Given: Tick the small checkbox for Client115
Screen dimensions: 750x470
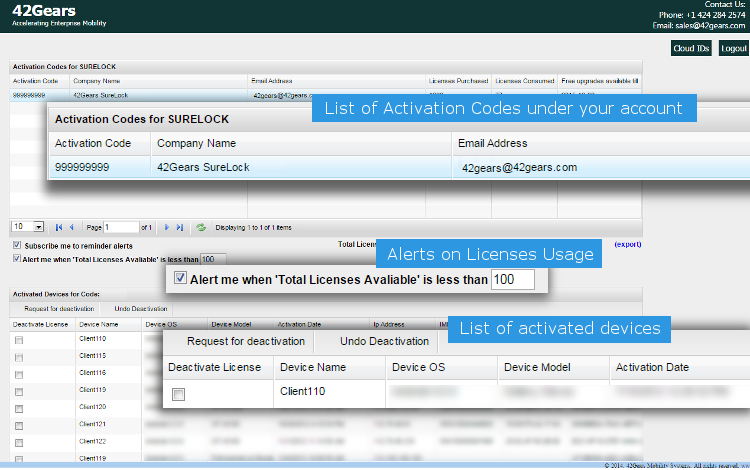Looking at the screenshot, I should (19, 357).
